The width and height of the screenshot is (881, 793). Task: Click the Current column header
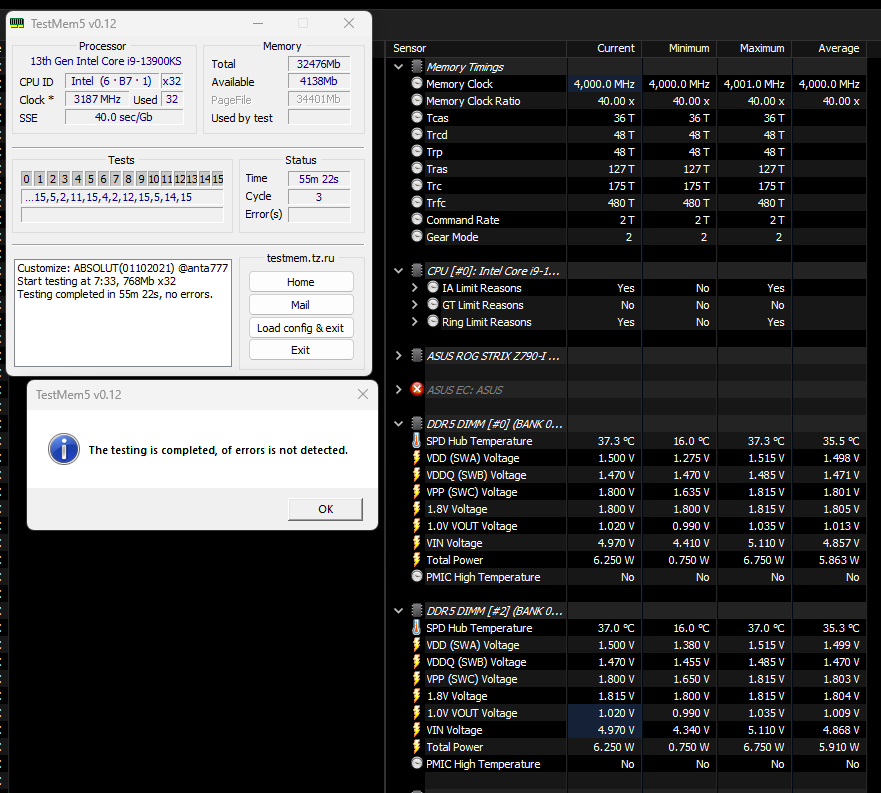pos(604,48)
